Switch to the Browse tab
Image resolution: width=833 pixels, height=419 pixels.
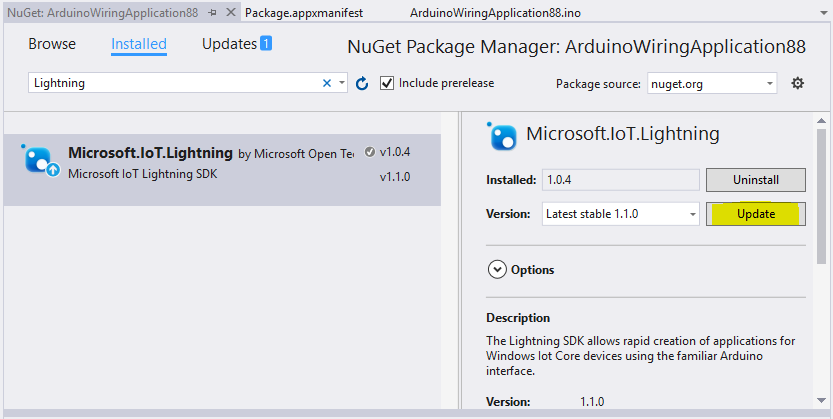[52, 44]
